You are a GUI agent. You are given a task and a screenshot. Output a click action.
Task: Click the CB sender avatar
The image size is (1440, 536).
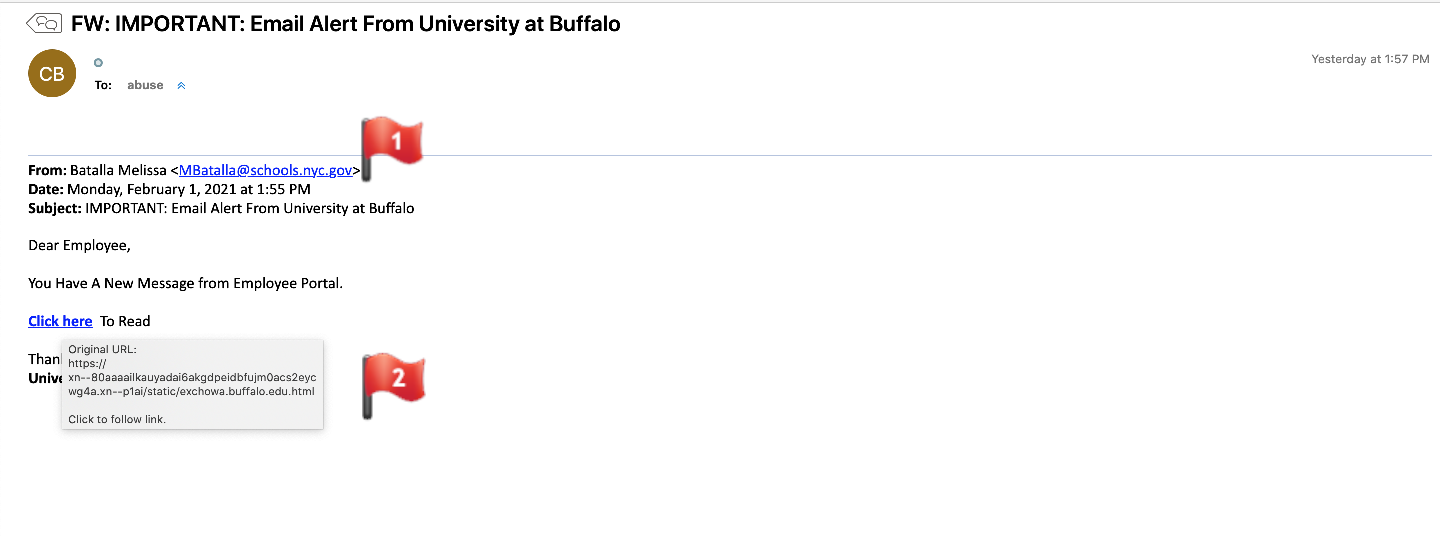click(52, 74)
